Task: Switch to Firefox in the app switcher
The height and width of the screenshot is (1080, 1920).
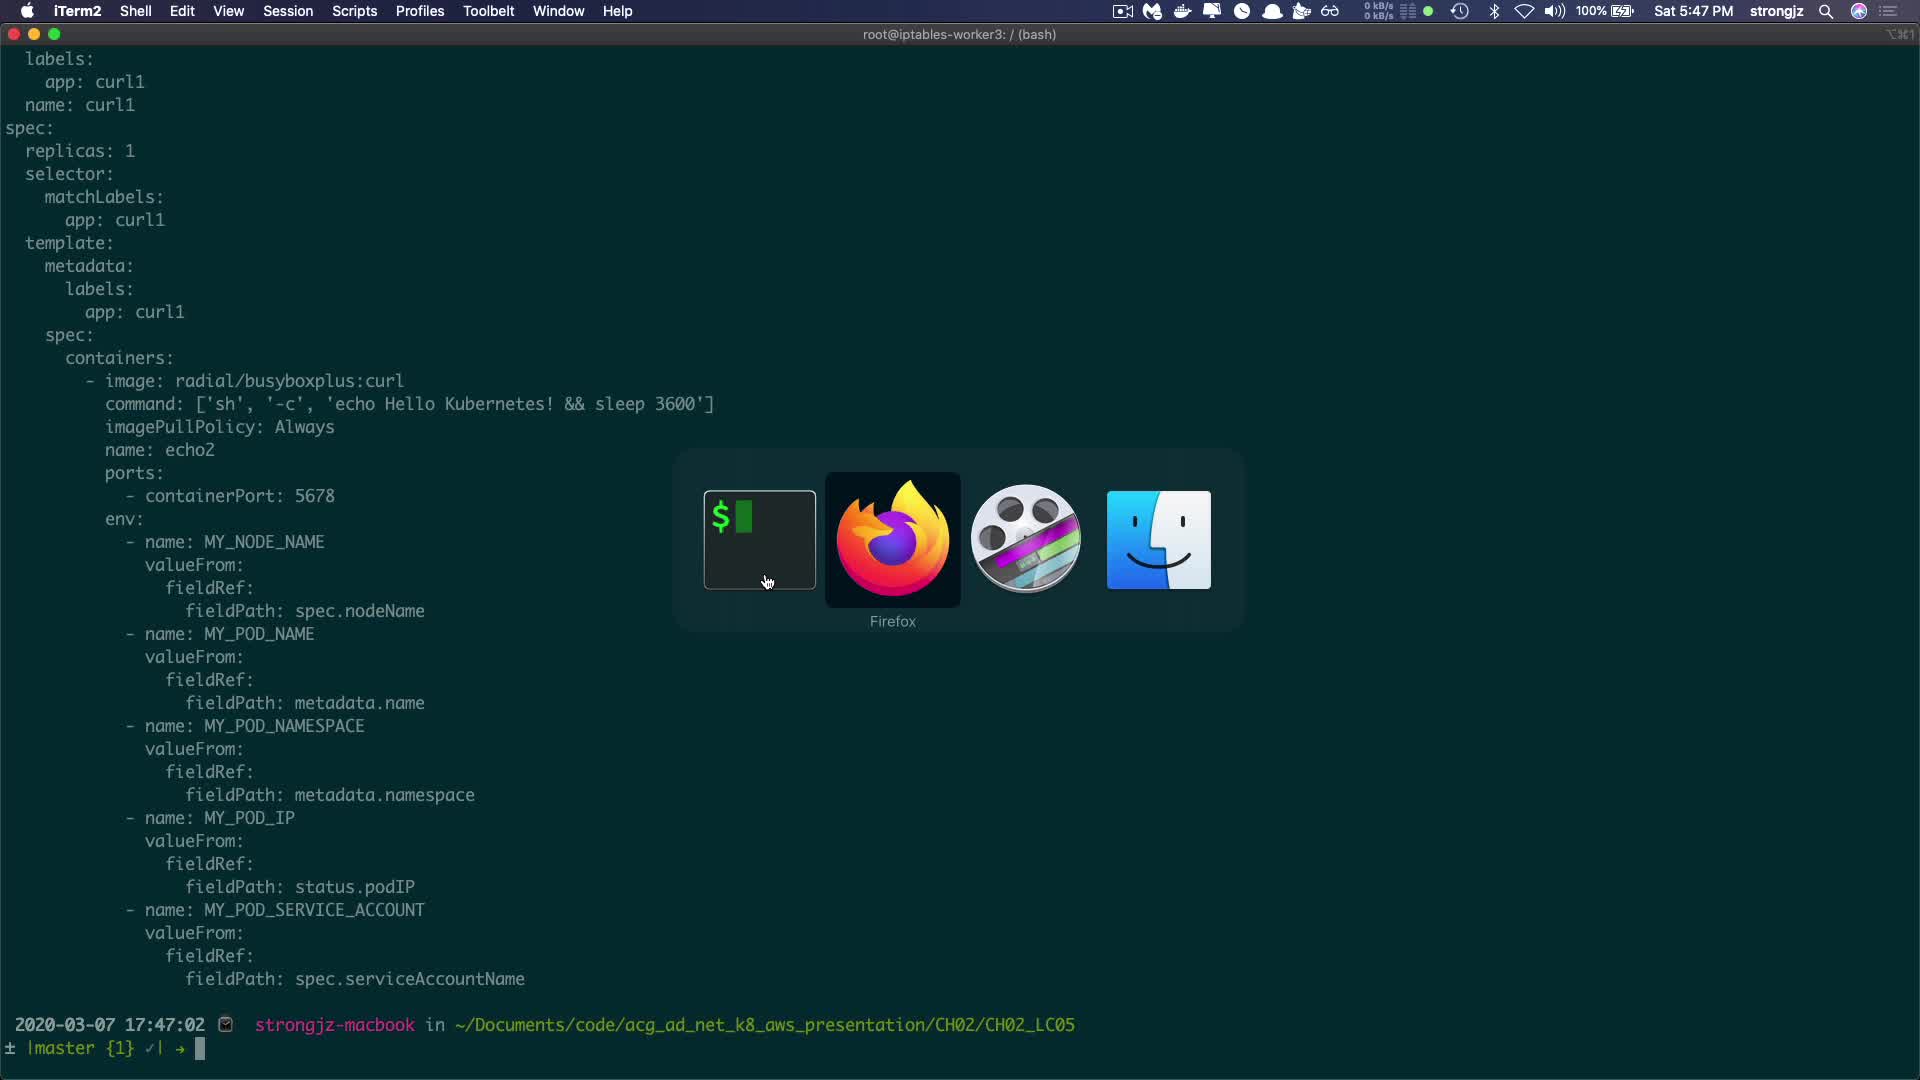Action: point(892,540)
